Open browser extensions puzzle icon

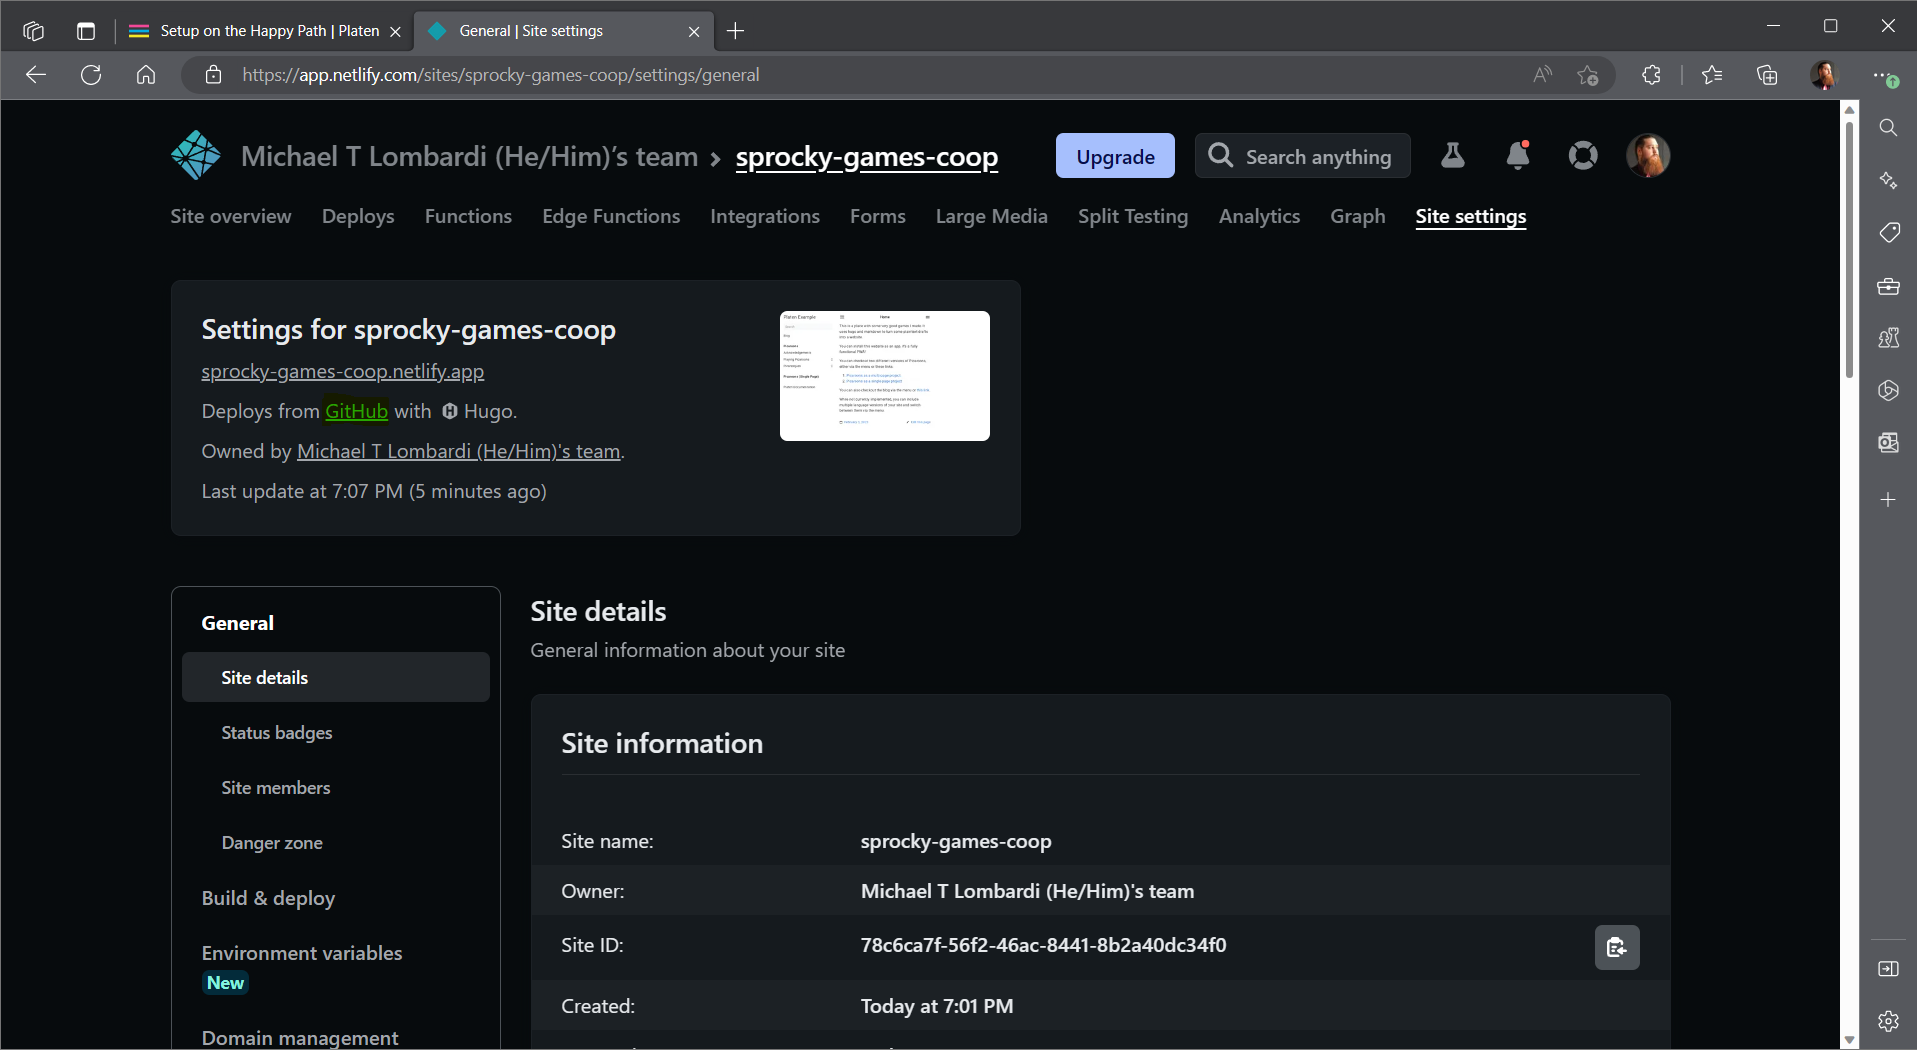pyautogui.click(x=1651, y=75)
